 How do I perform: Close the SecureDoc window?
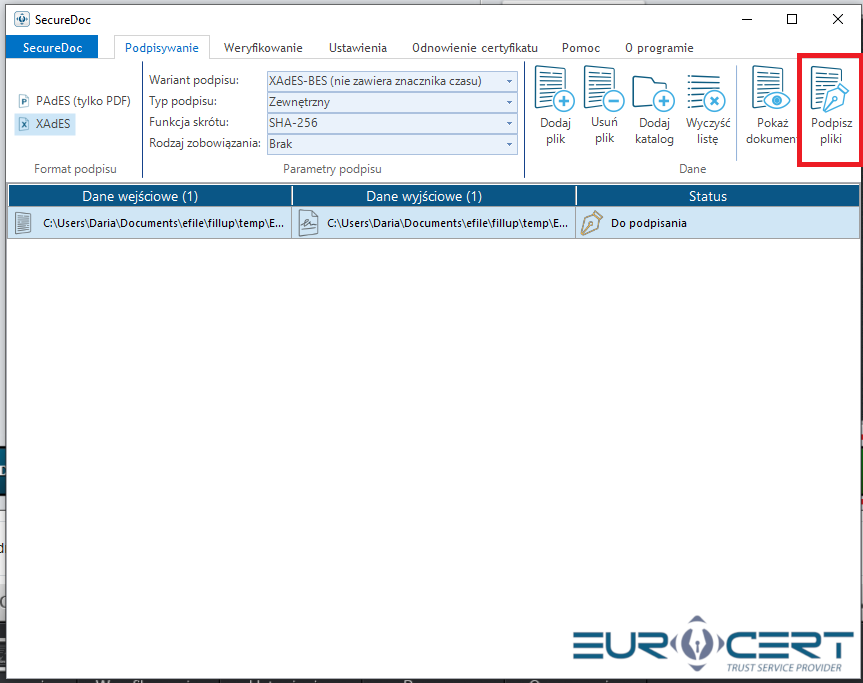point(838,19)
